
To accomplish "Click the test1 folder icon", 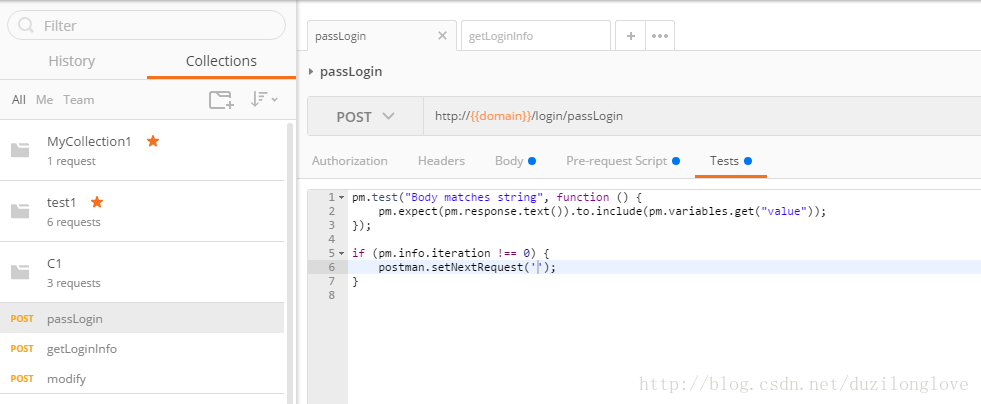I will point(20,211).
